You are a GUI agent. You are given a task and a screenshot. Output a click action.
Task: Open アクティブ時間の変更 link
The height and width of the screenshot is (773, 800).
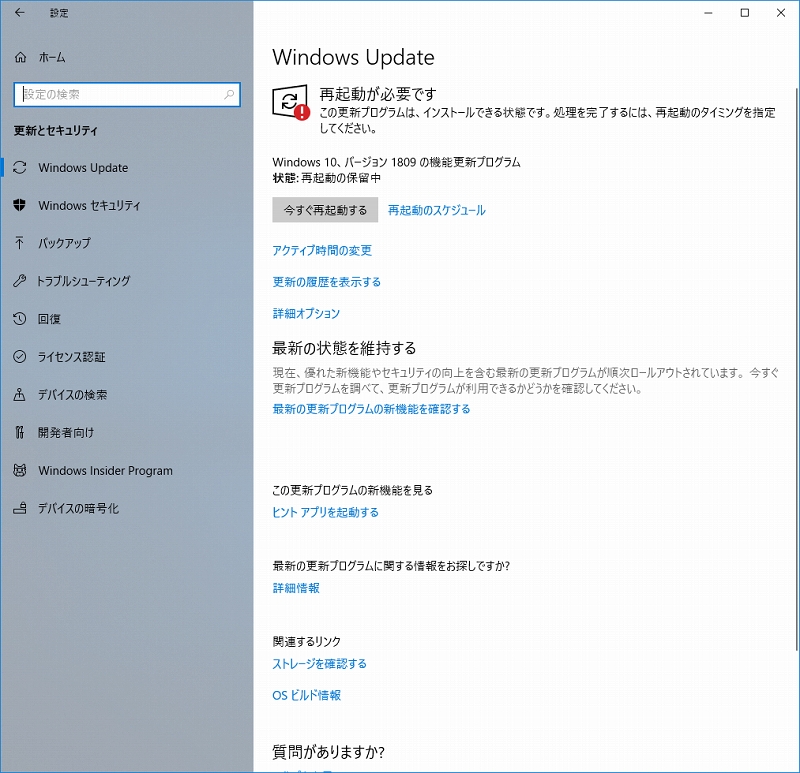coord(322,251)
